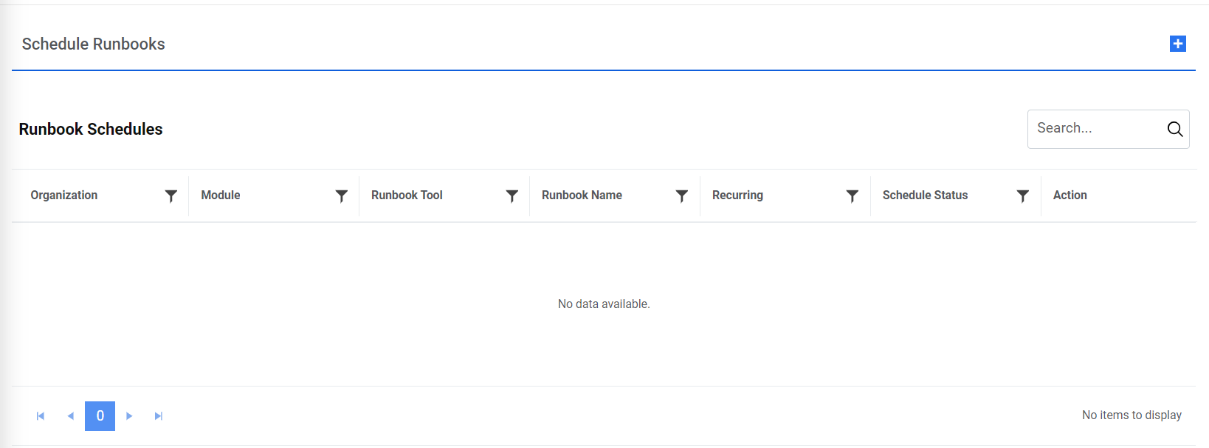Go to the last page
The image size is (1209, 448).
(158, 416)
